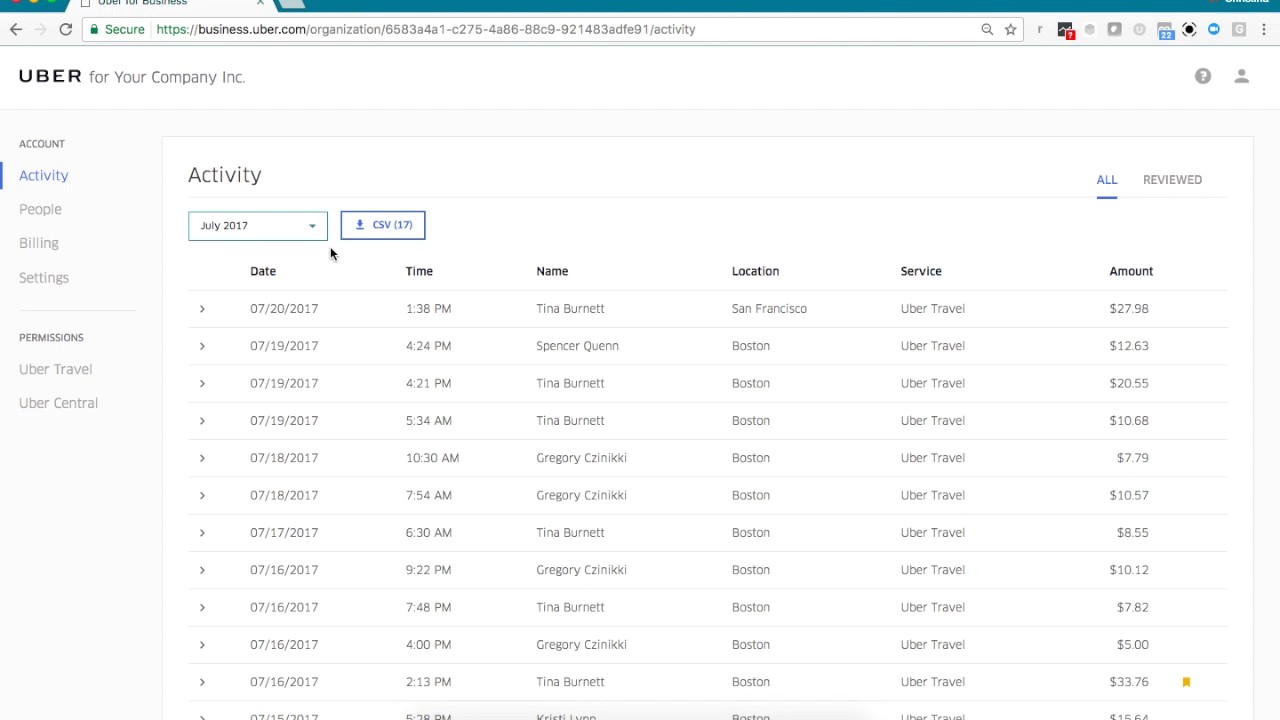Image resolution: width=1280 pixels, height=720 pixels.
Task: Click the green Secure padlock icon
Action: 93,29
